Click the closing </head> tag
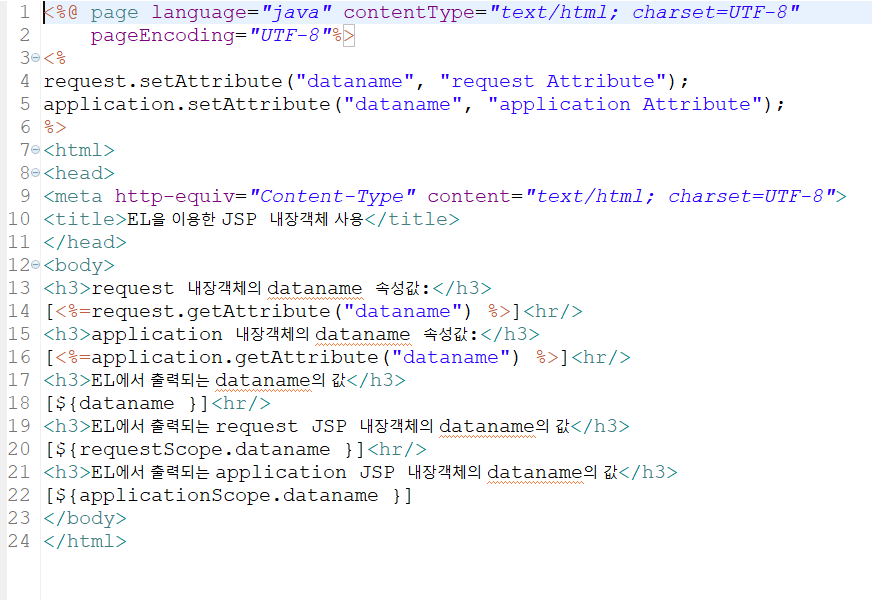Screen dimensions: 872x600 [85, 242]
